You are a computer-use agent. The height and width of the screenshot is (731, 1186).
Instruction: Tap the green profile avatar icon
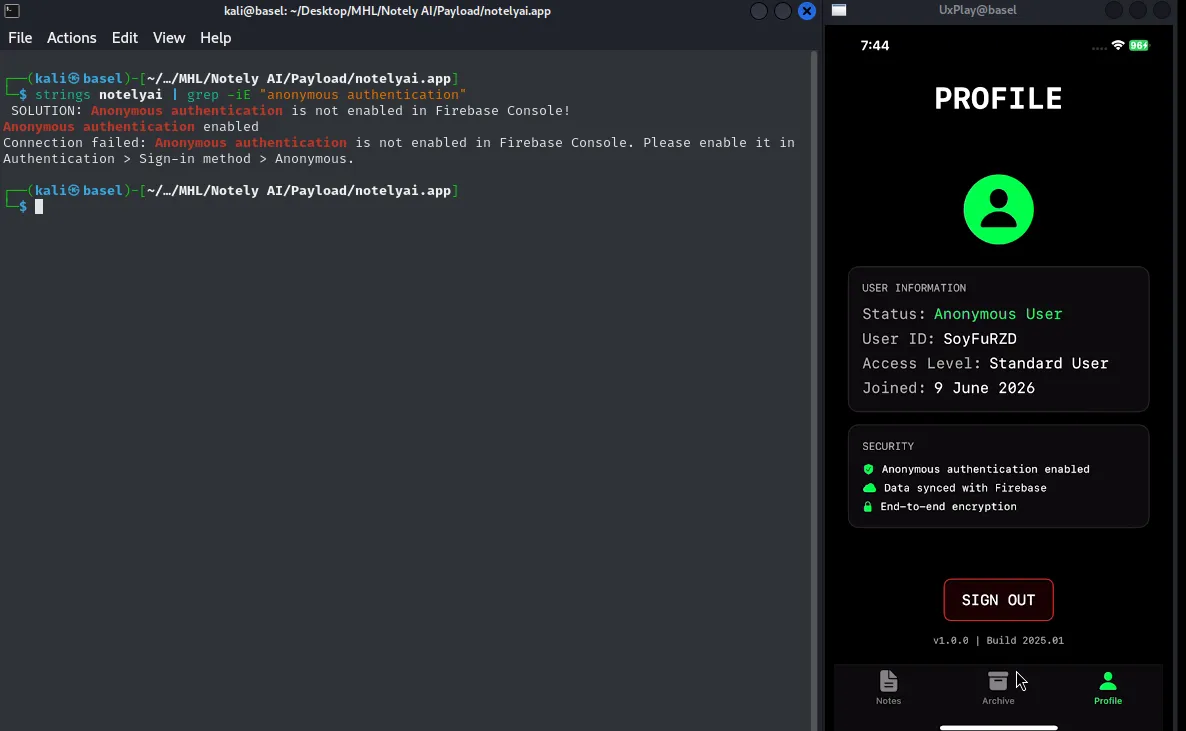(x=998, y=210)
